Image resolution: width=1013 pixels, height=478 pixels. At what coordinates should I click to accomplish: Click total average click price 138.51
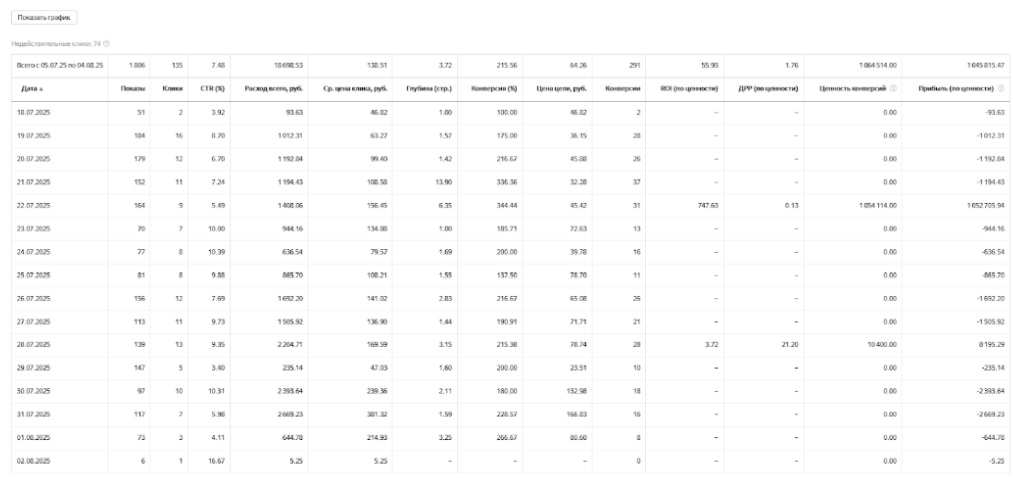[377, 65]
